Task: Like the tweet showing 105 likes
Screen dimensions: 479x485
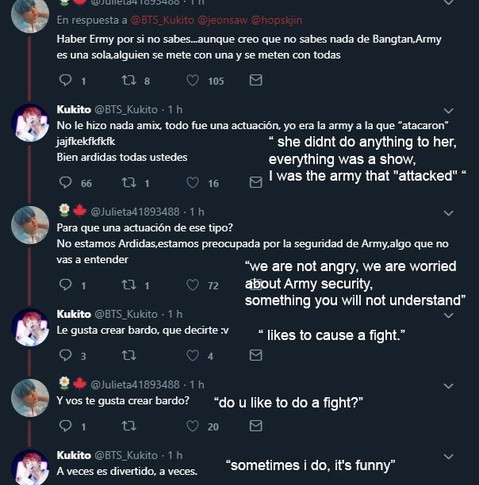Action: [x=192, y=80]
